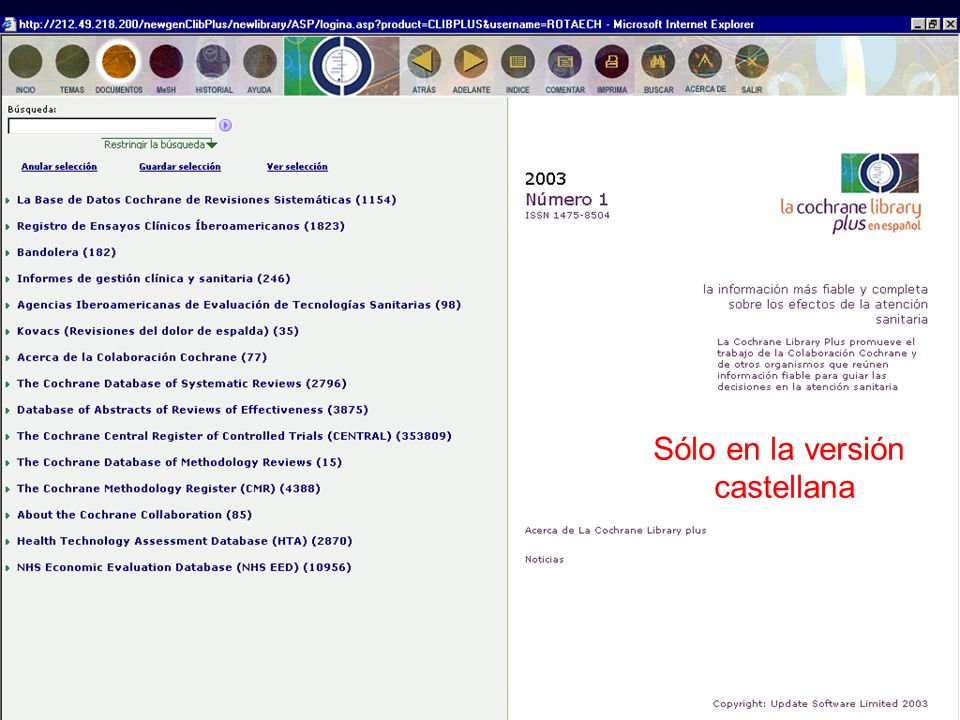Open the Bandolera (182) entry
The width and height of the screenshot is (960, 720).
click(x=66, y=252)
